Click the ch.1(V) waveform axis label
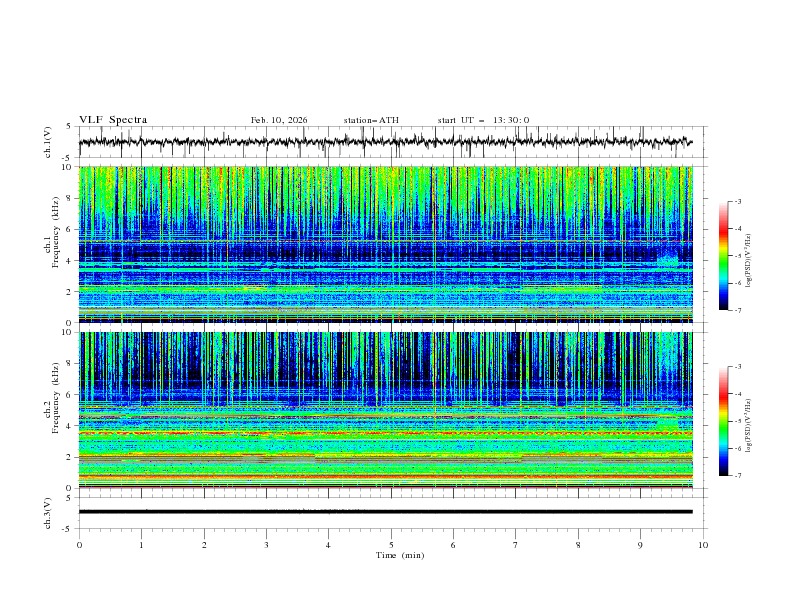Screen dimensions: 792x612 click(x=49, y=142)
